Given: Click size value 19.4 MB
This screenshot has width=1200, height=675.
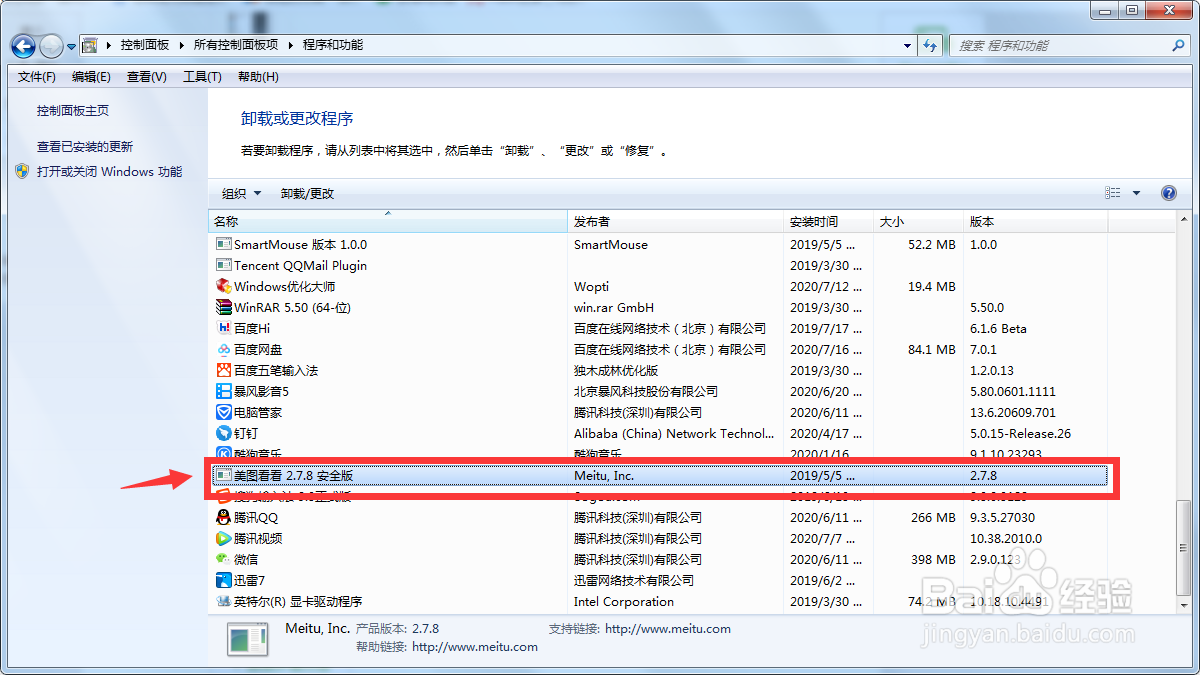Looking at the screenshot, I should click(x=932, y=286).
